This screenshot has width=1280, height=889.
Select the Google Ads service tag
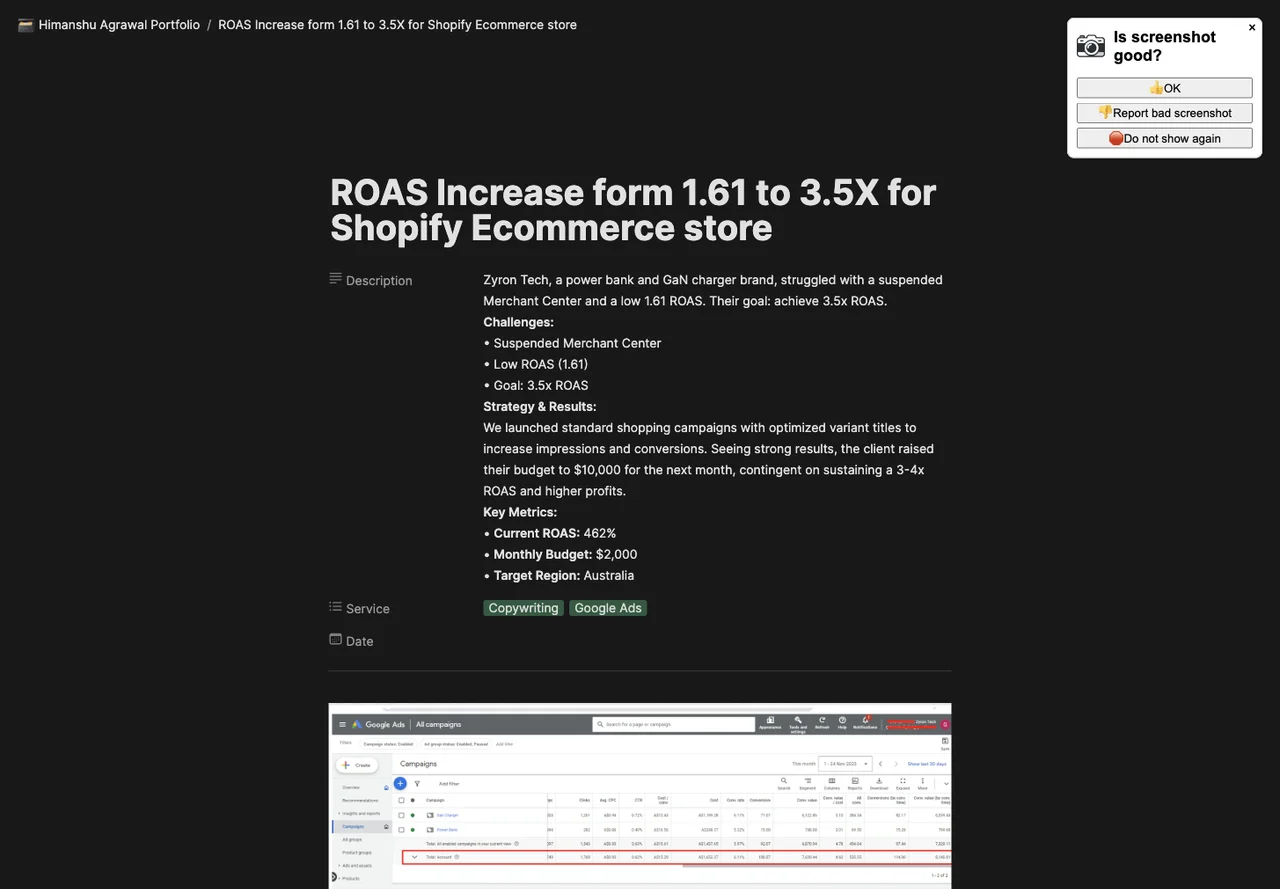[x=608, y=608]
